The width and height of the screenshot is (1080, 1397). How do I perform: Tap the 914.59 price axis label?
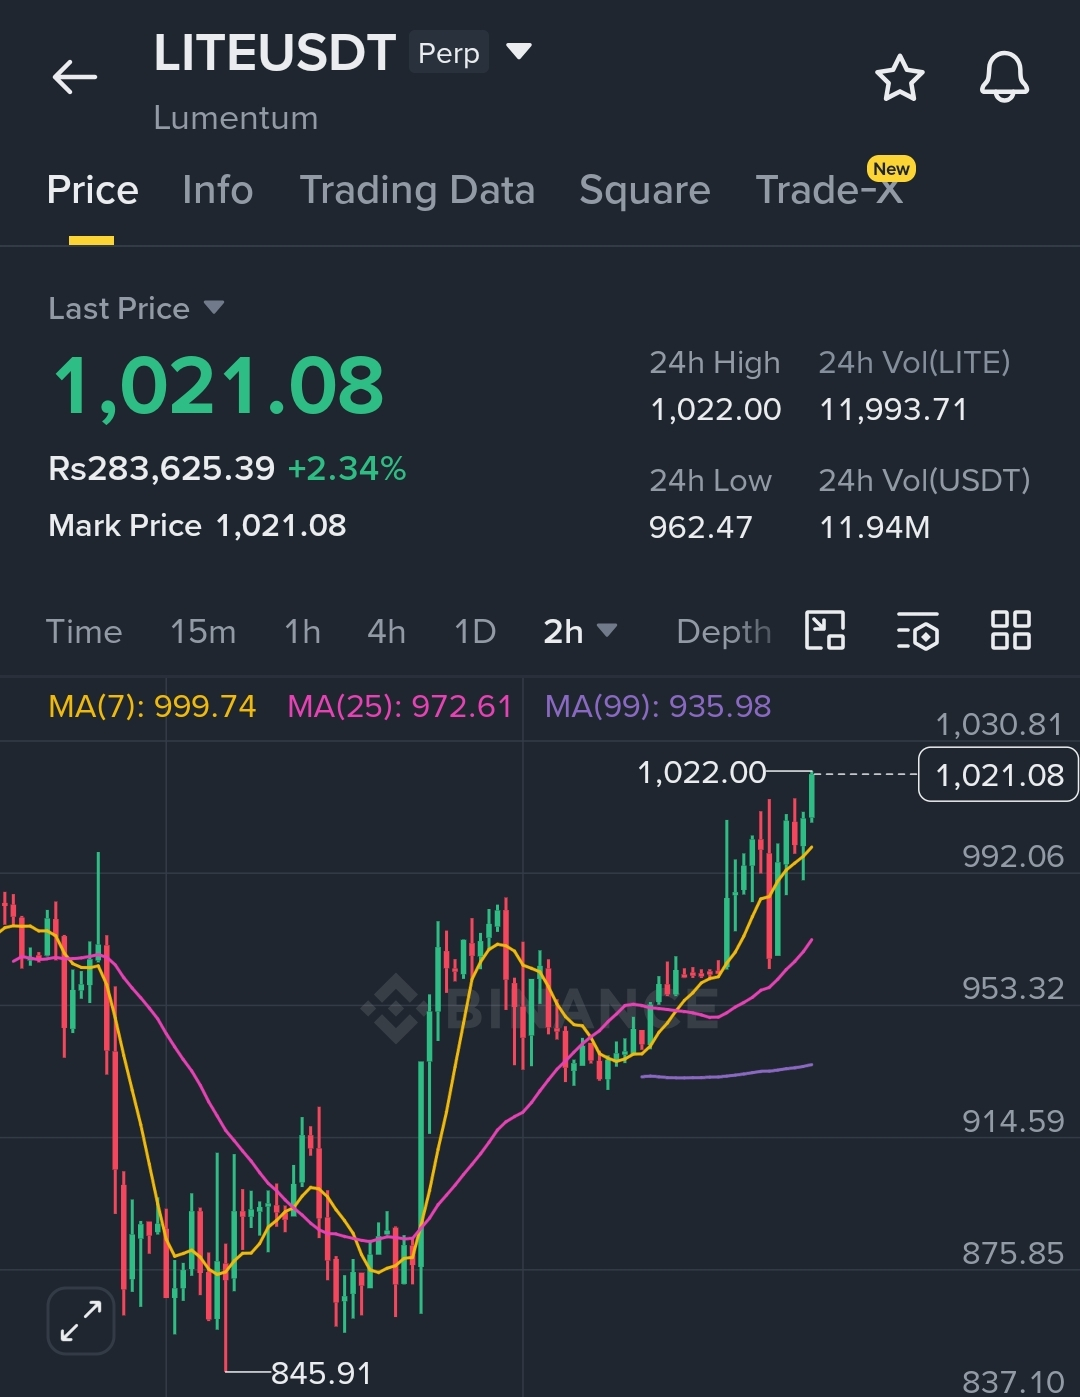(x=1013, y=1121)
